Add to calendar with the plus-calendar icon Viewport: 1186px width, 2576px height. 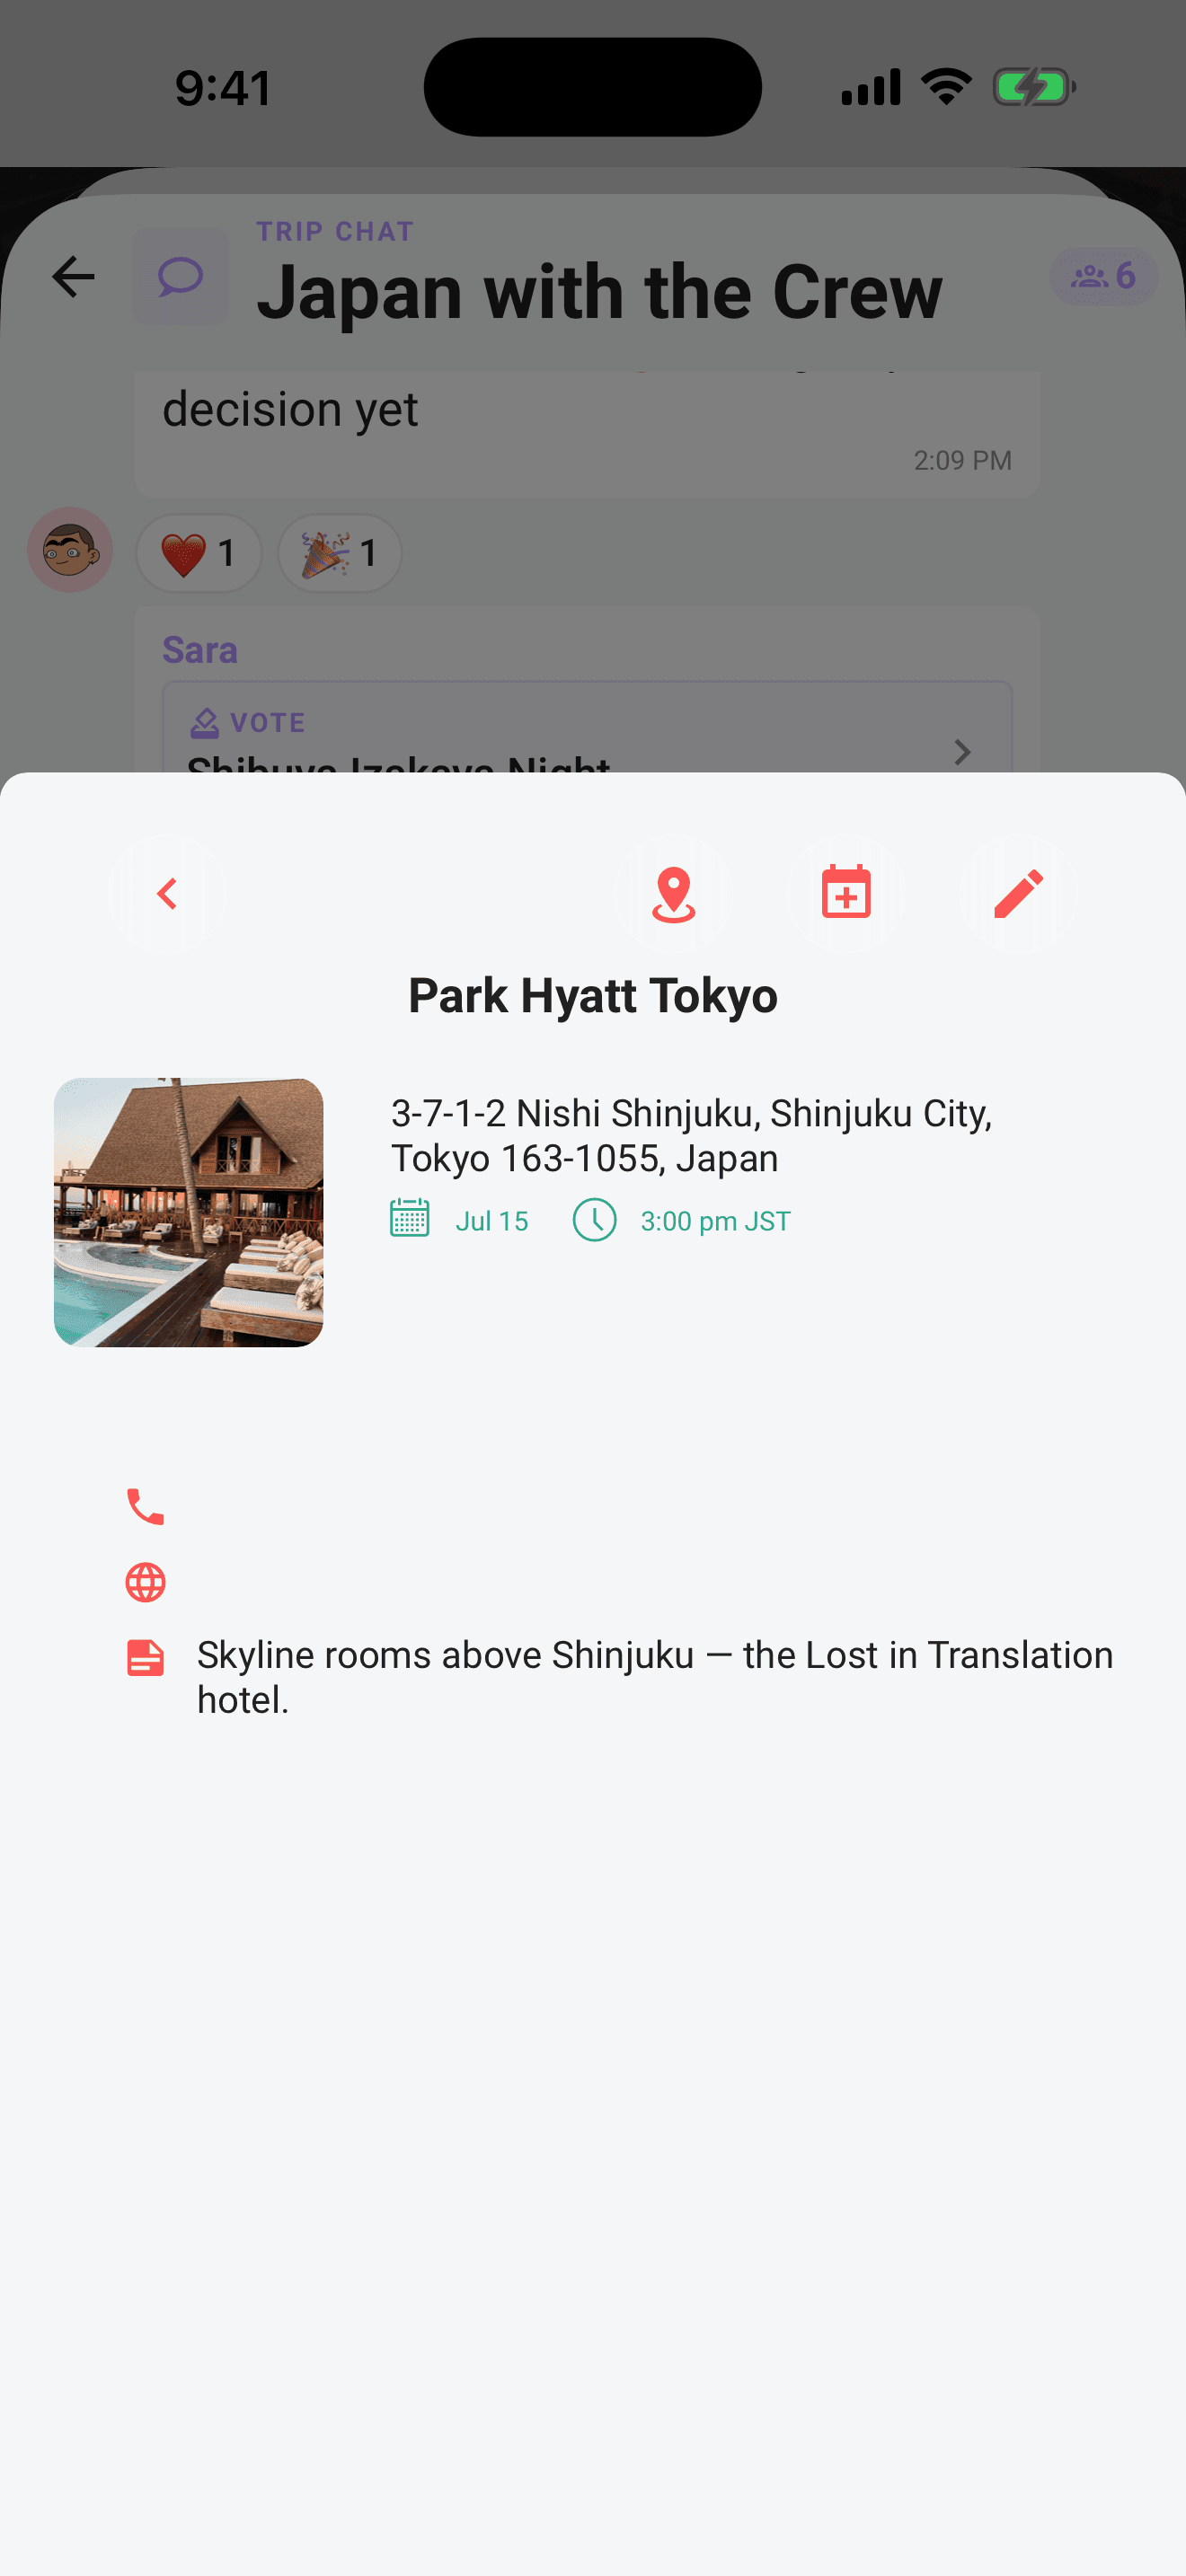click(846, 893)
